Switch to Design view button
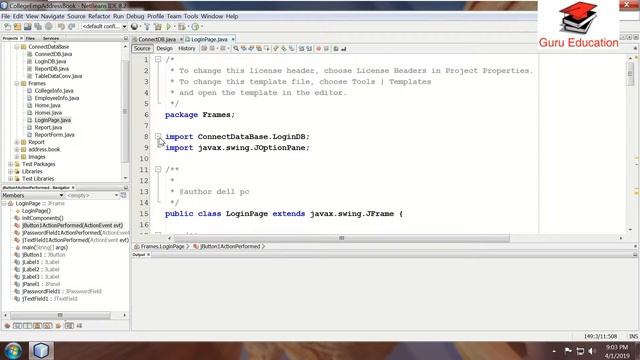The image size is (640, 360). 164,49
